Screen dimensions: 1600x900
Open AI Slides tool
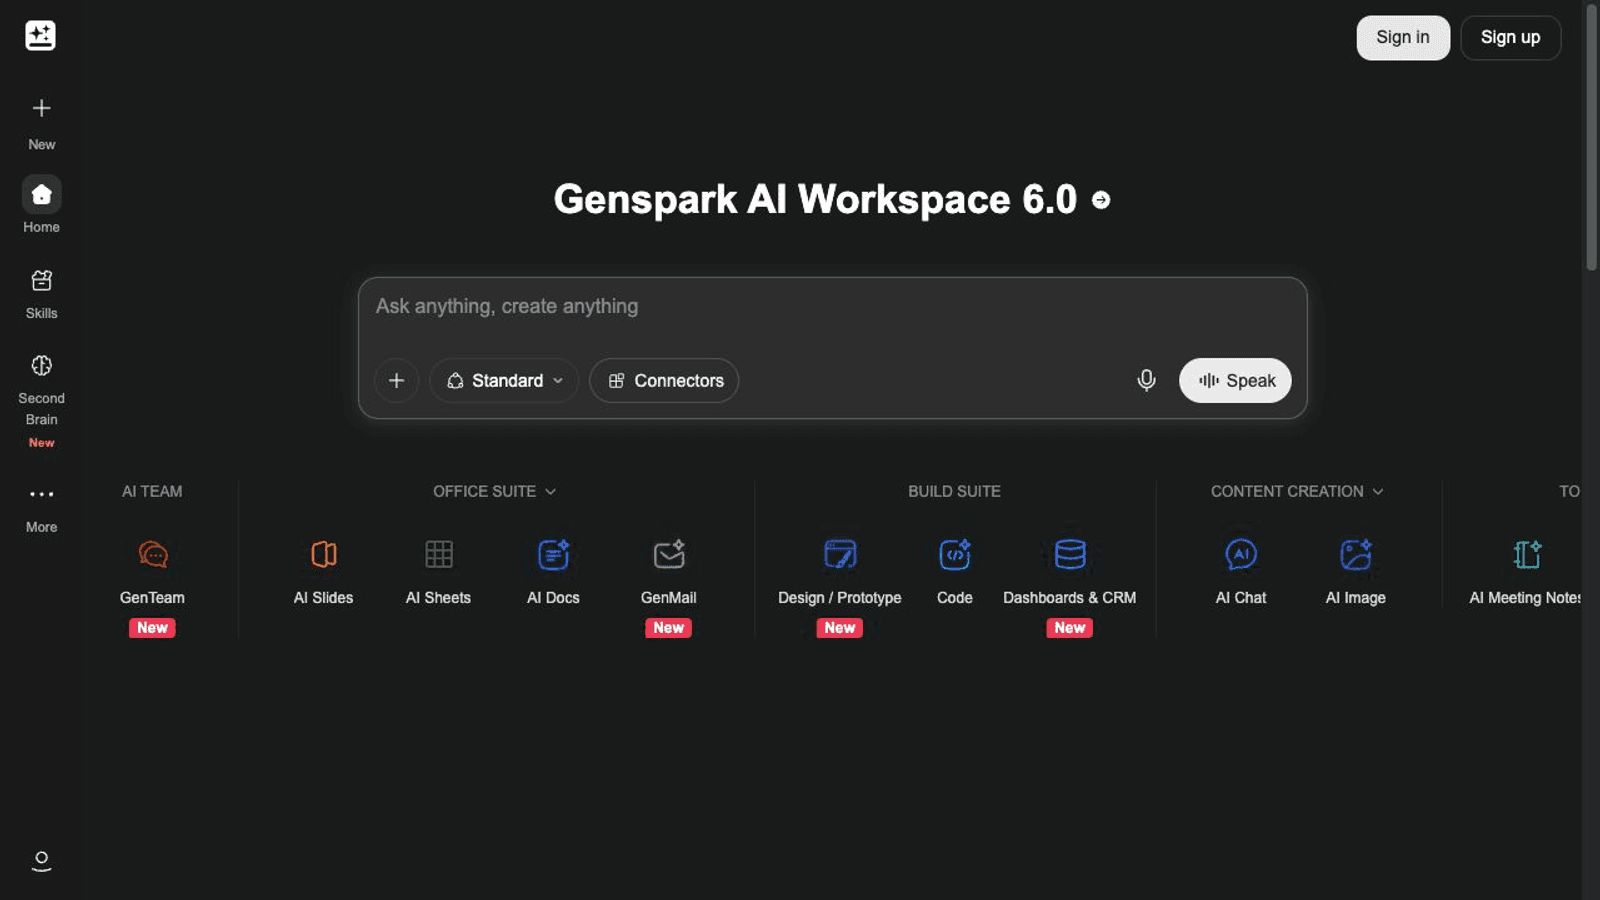[323, 573]
